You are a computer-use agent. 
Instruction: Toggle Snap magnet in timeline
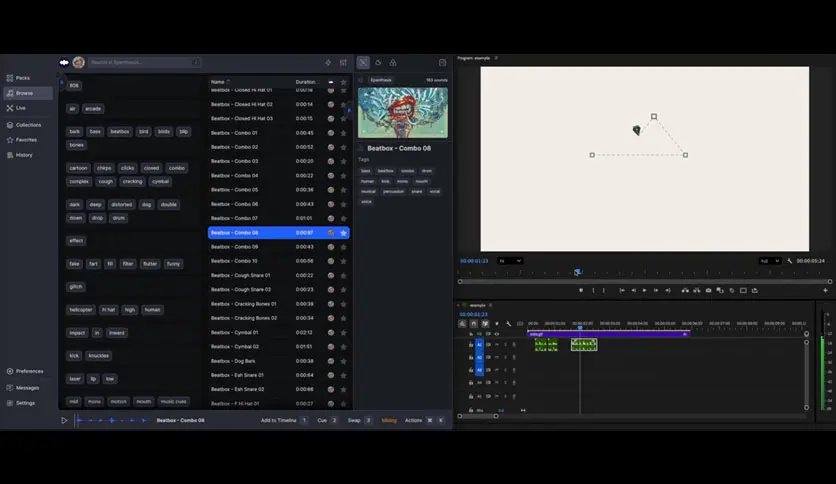pyautogui.click(x=473, y=324)
